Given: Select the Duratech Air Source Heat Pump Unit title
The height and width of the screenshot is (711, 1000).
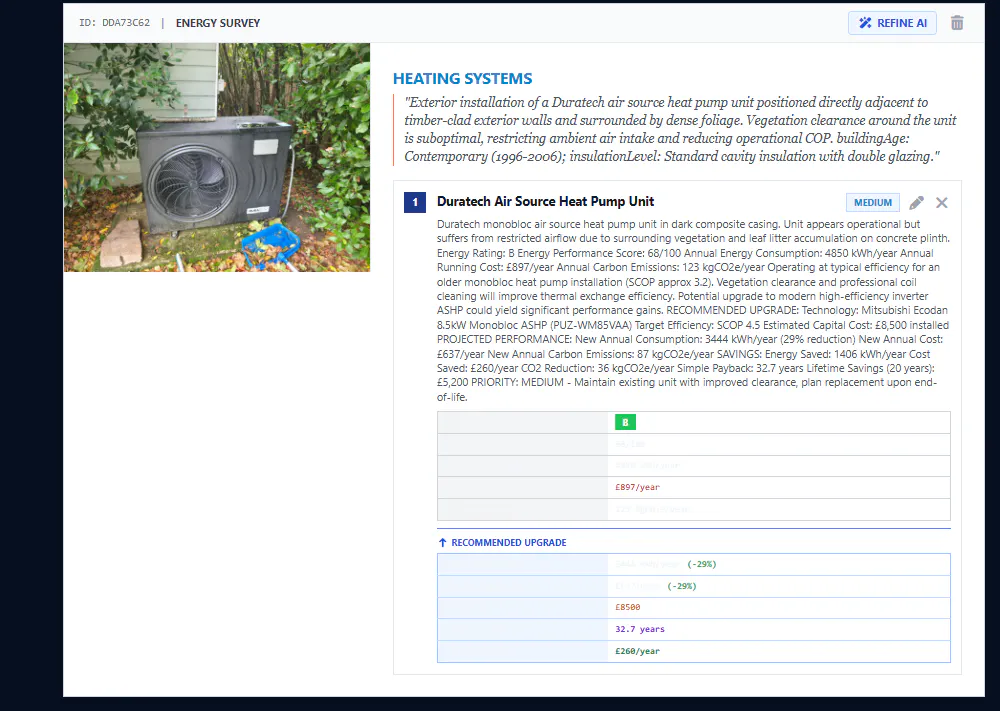Looking at the screenshot, I should [545, 202].
